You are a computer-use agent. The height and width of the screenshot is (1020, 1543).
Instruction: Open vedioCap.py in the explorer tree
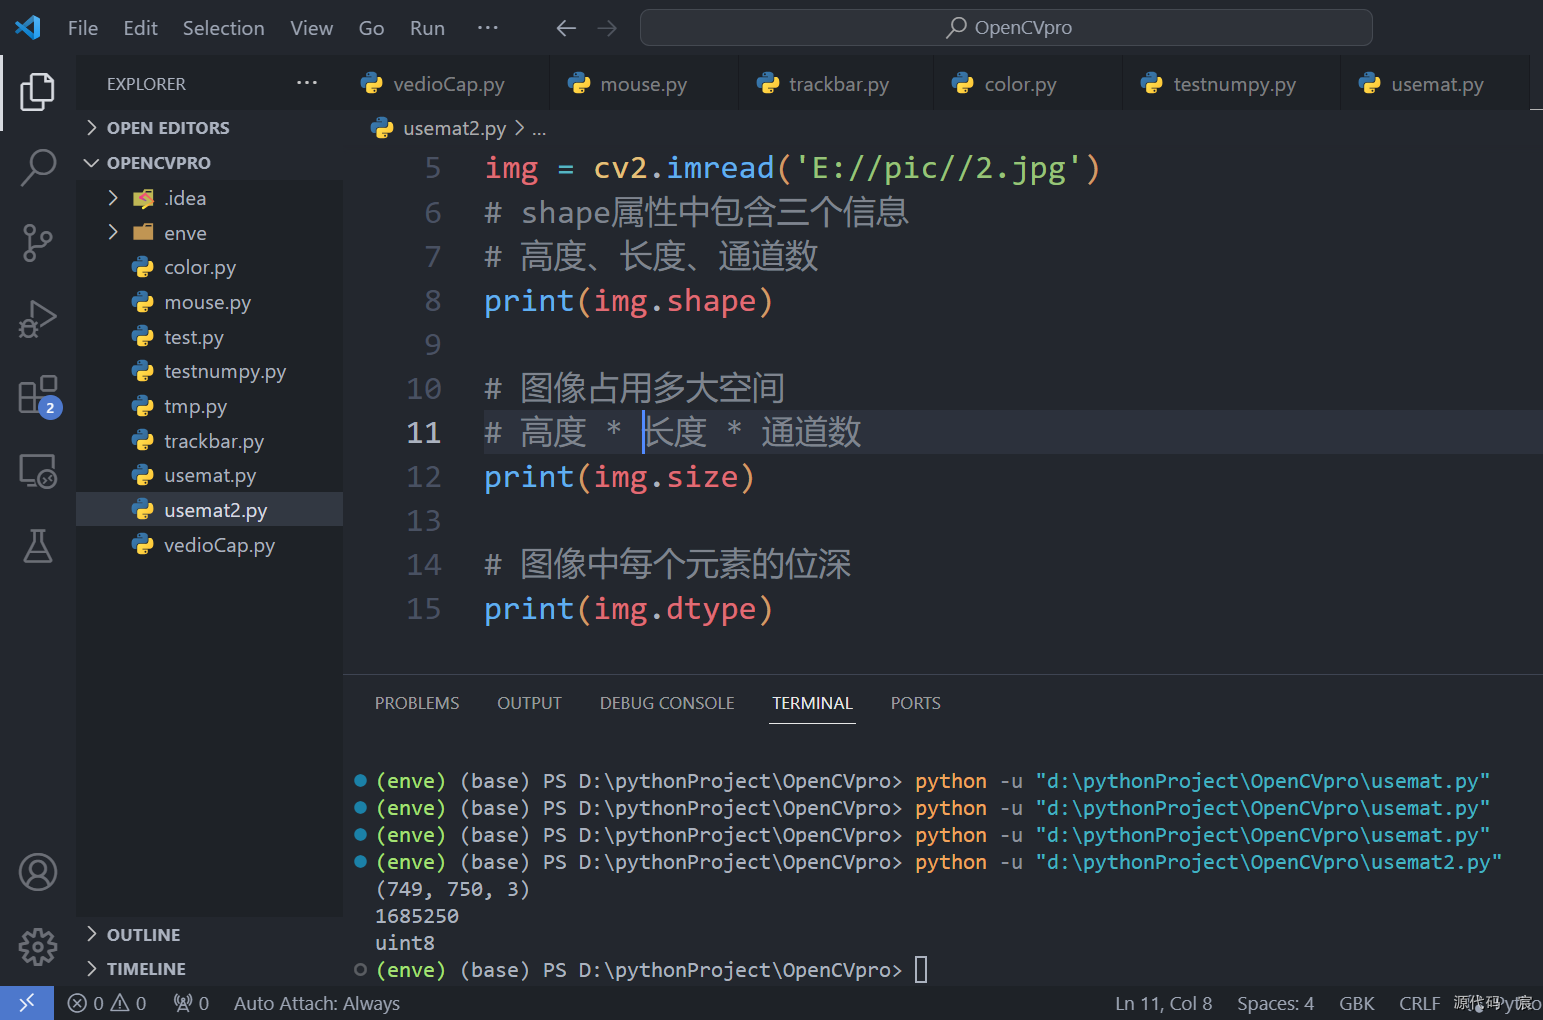pyautogui.click(x=209, y=545)
